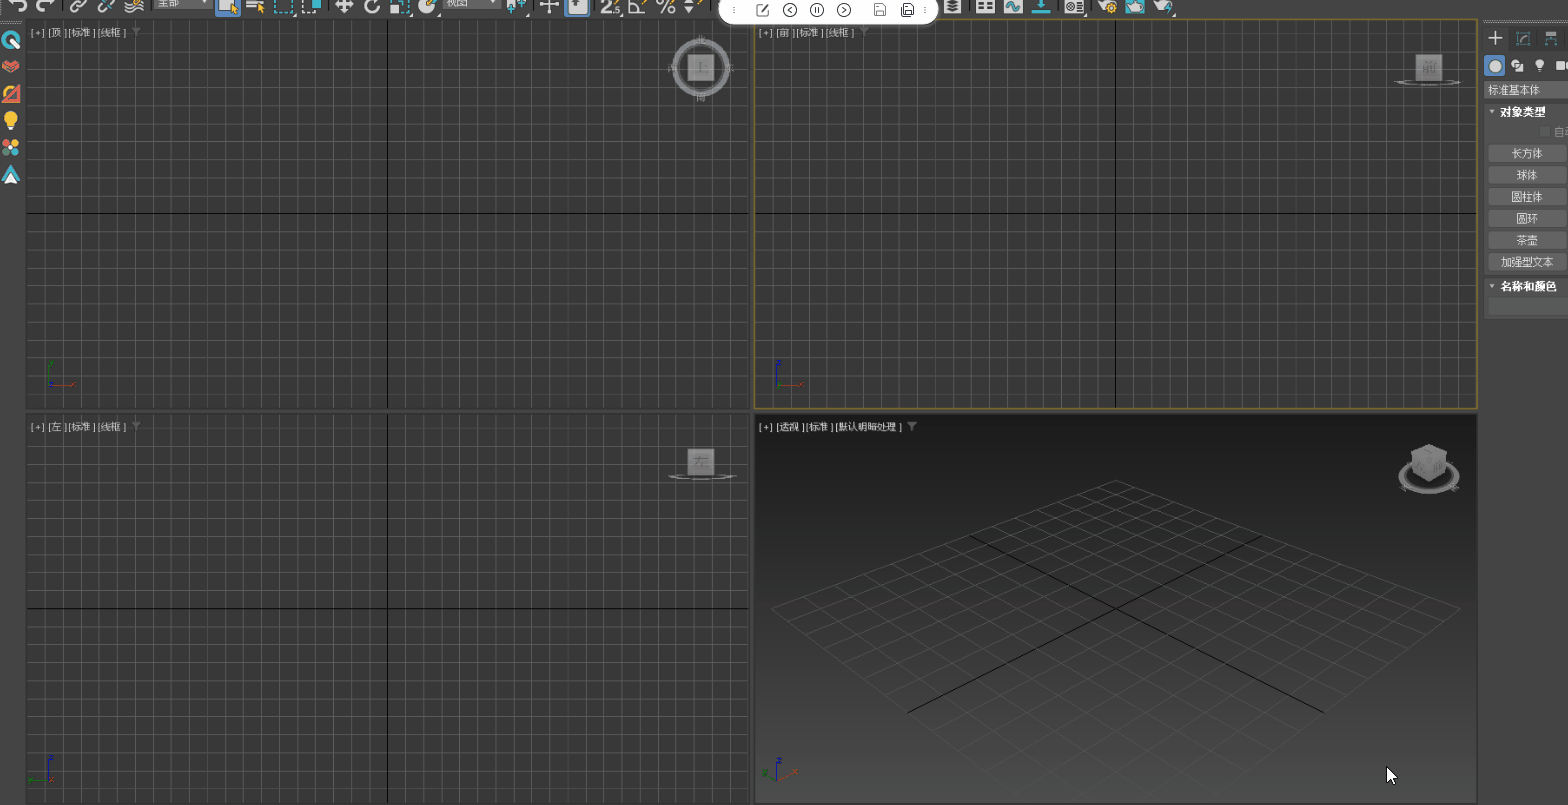
Task: Choose the rectangular selection region icon
Action: coord(283,6)
